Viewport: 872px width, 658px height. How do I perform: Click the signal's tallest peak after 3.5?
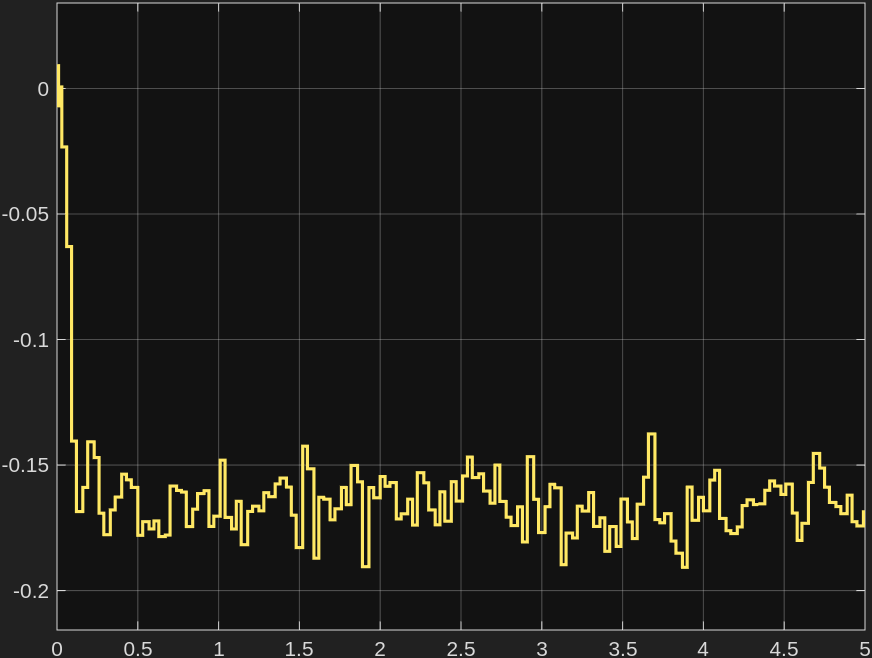(x=651, y=434)
